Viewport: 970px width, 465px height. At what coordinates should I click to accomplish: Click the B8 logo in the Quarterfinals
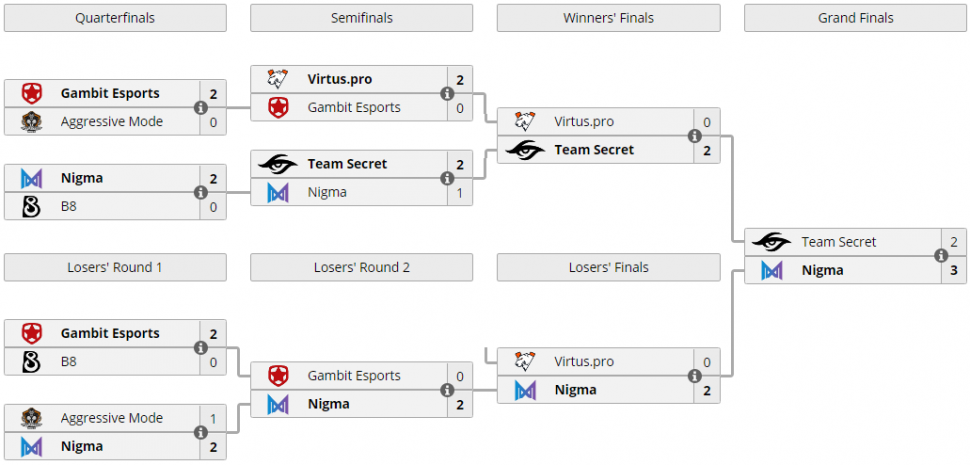tap(31, 207)
